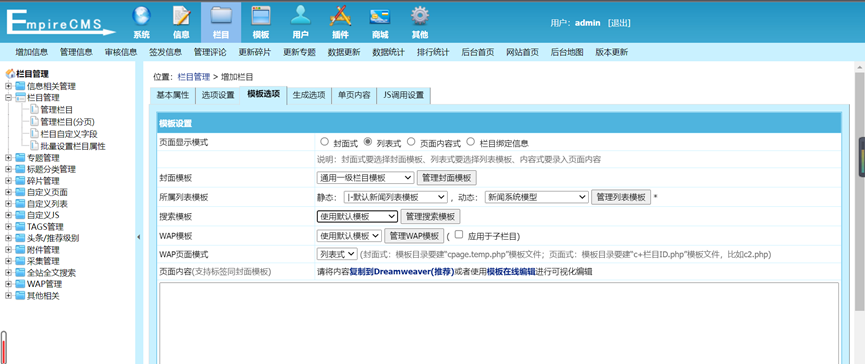The image size is (865, 364).
Task: Open 增加信息 in the submenu
Action: 31,52
